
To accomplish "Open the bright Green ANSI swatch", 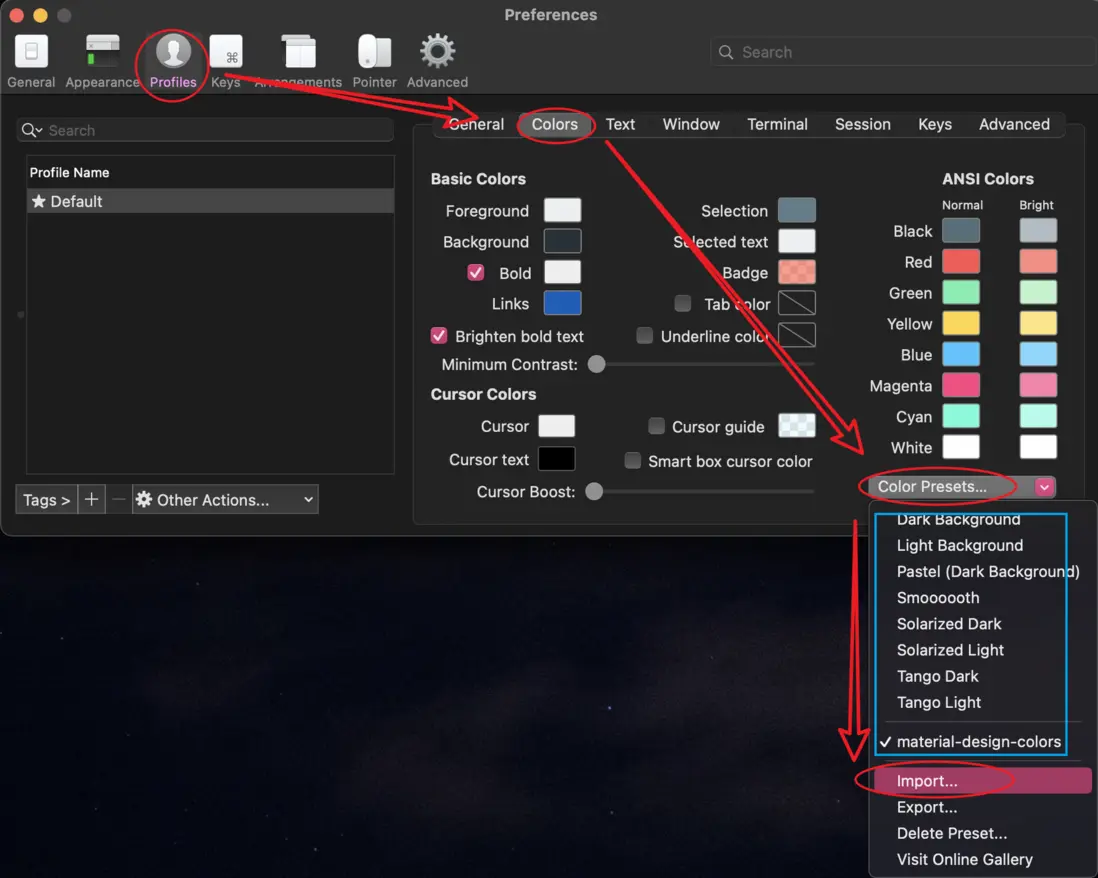I will (1038, 292).
